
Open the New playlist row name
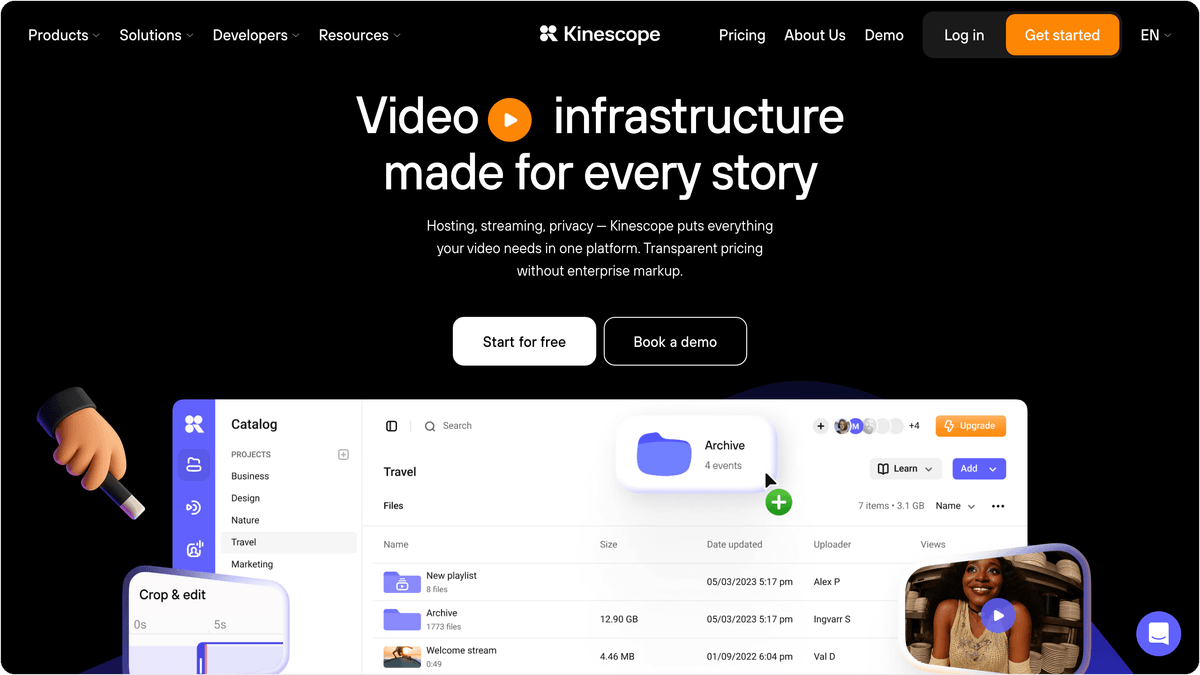[451, 576]
